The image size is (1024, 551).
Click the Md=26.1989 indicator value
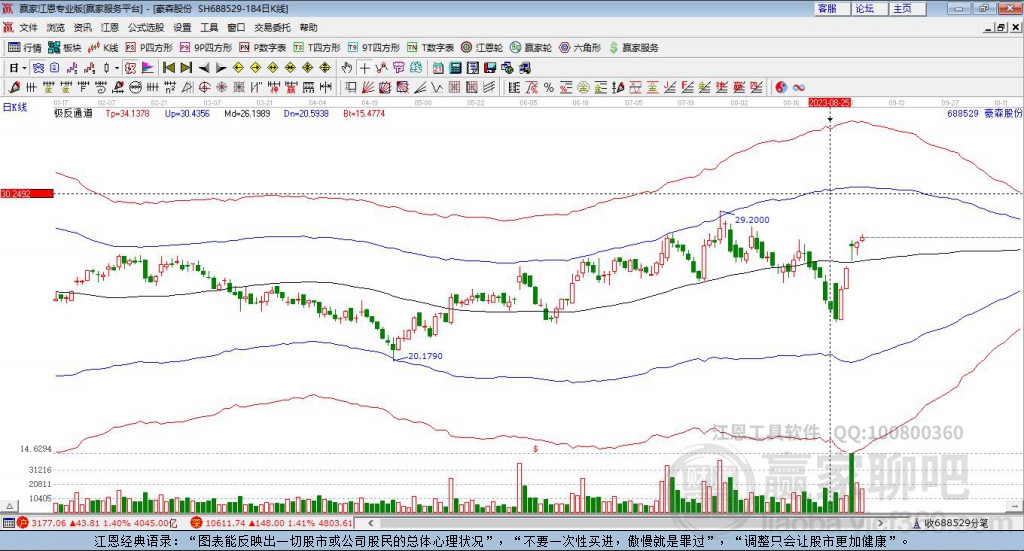coord(247,114)
